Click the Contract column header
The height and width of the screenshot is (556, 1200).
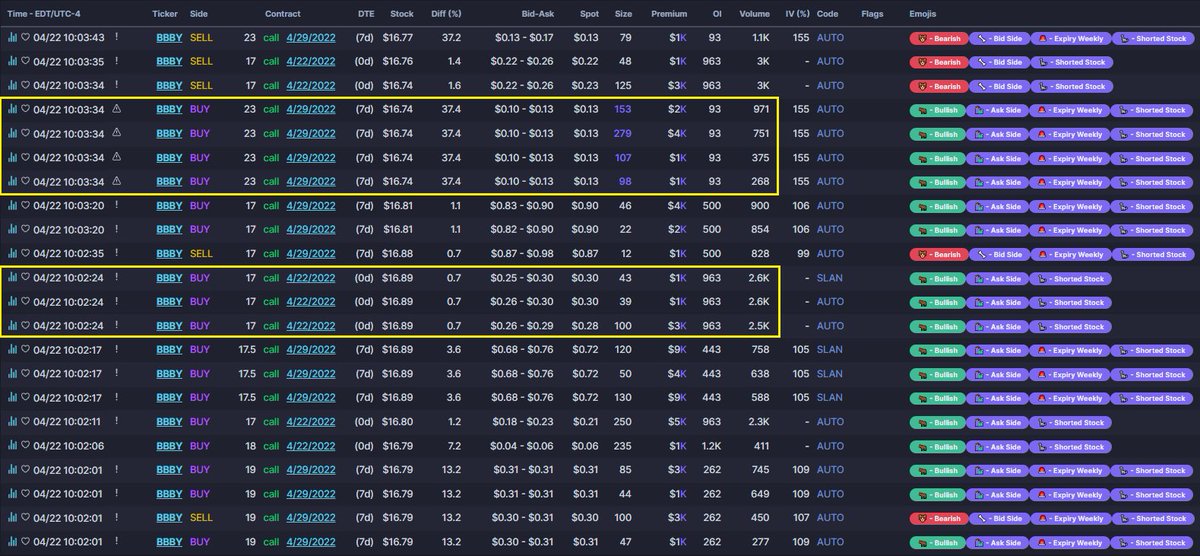283,14
